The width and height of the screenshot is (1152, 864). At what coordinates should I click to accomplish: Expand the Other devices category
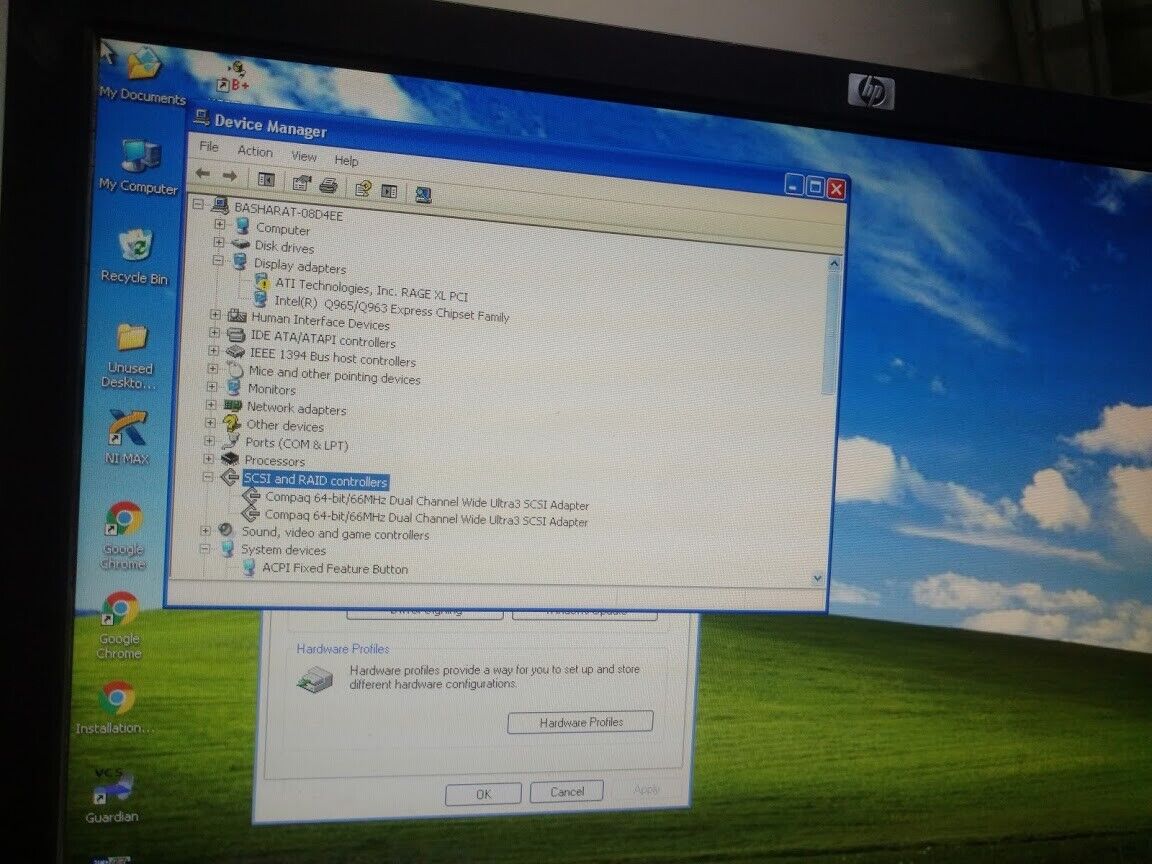(x=210, y=423)
